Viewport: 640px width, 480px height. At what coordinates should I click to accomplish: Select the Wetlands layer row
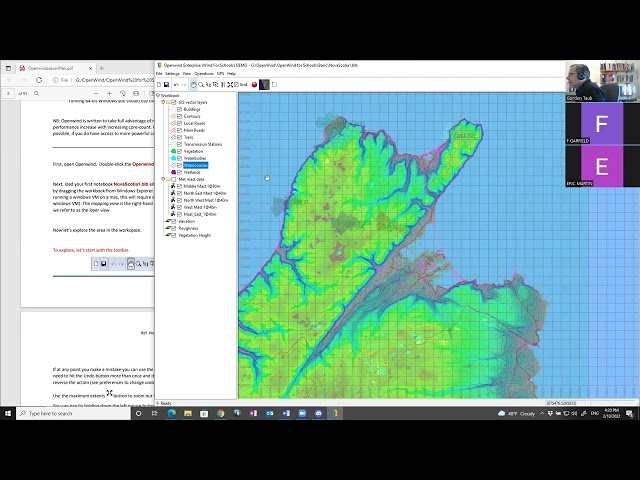pos(192,172)
